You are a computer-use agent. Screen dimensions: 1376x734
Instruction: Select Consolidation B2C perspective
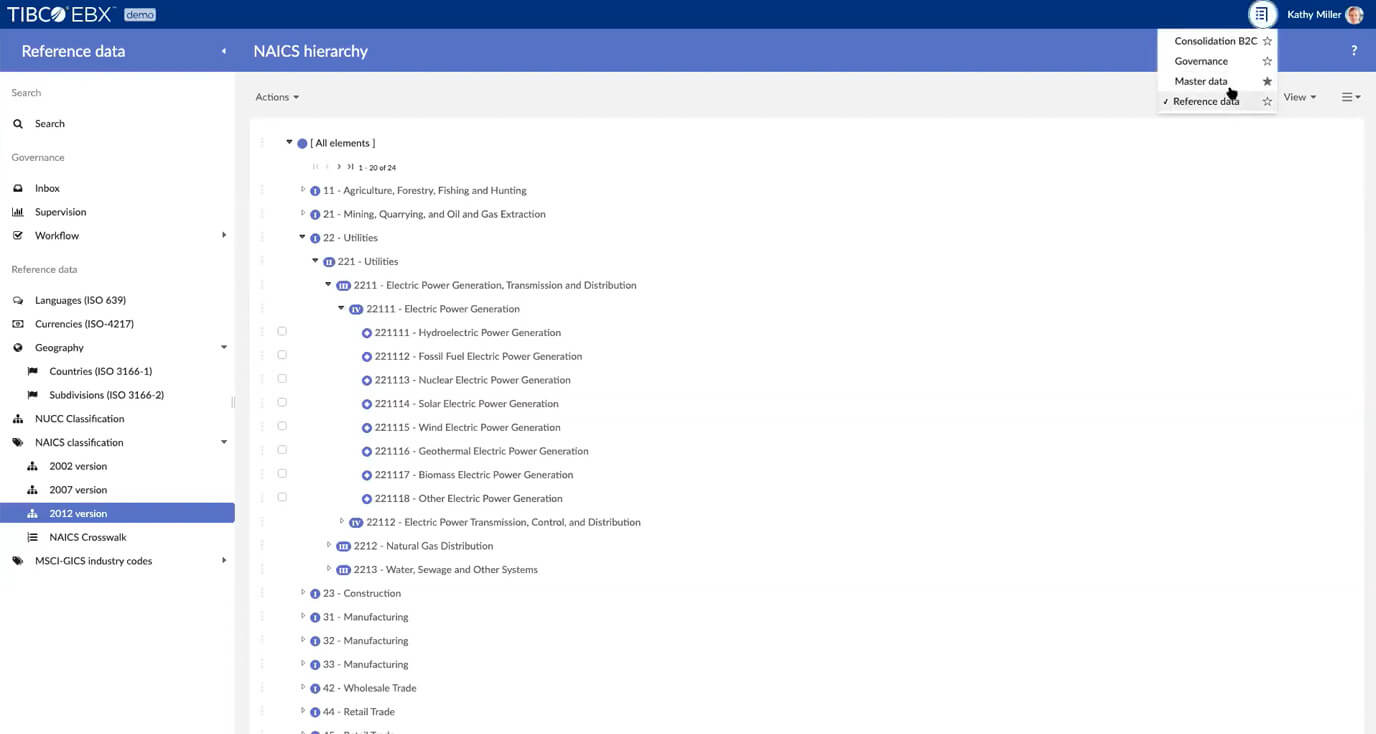[x=1215, y=41]
